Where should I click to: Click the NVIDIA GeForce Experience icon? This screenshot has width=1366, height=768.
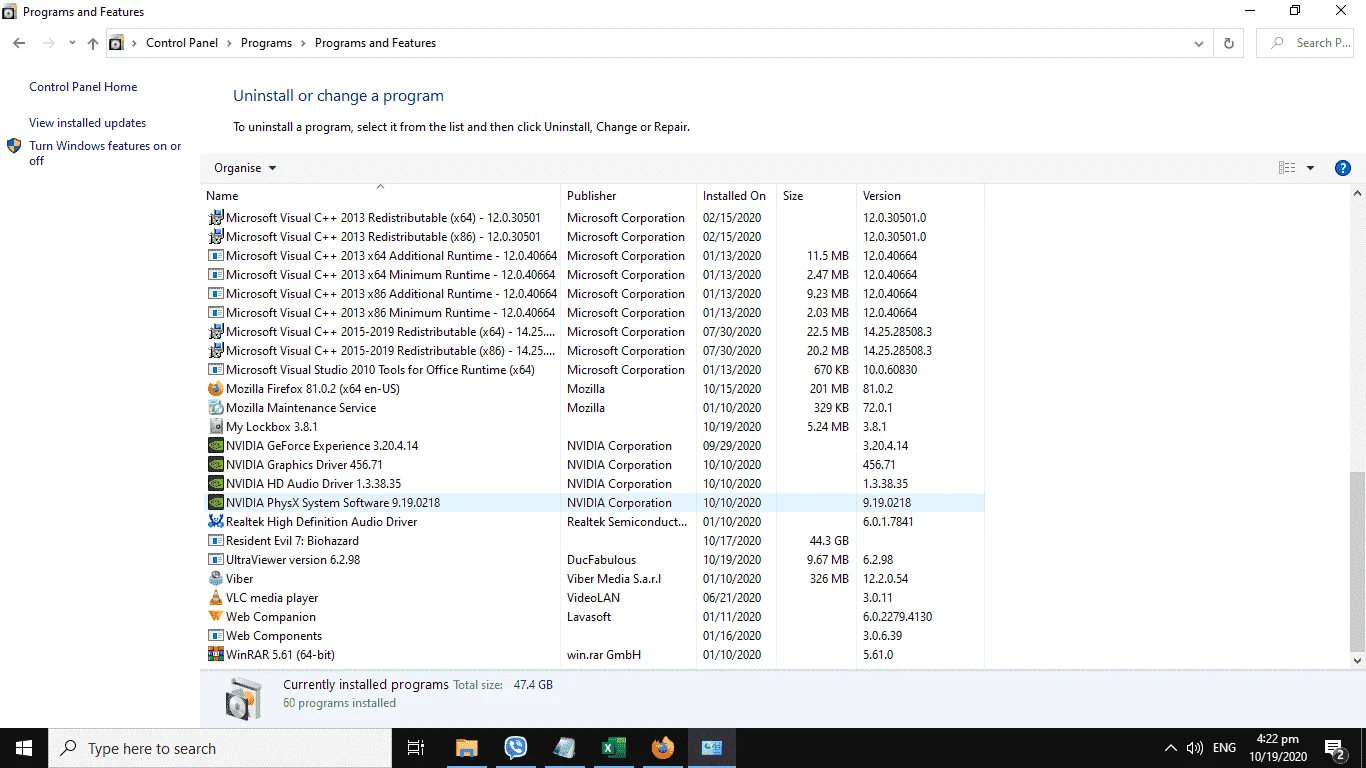(x=215, y=446)
